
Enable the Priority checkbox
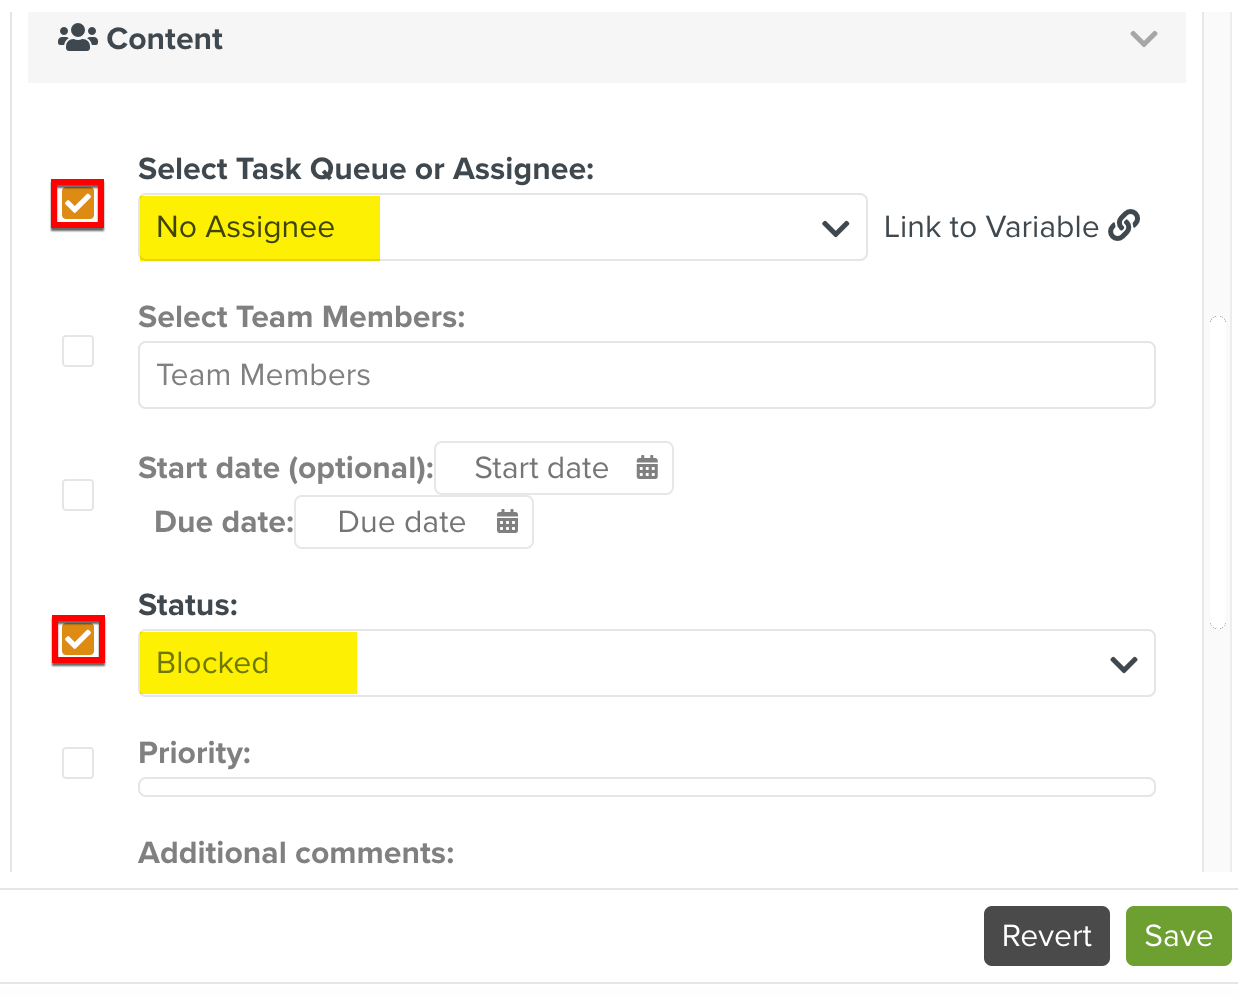pos(78,763)
